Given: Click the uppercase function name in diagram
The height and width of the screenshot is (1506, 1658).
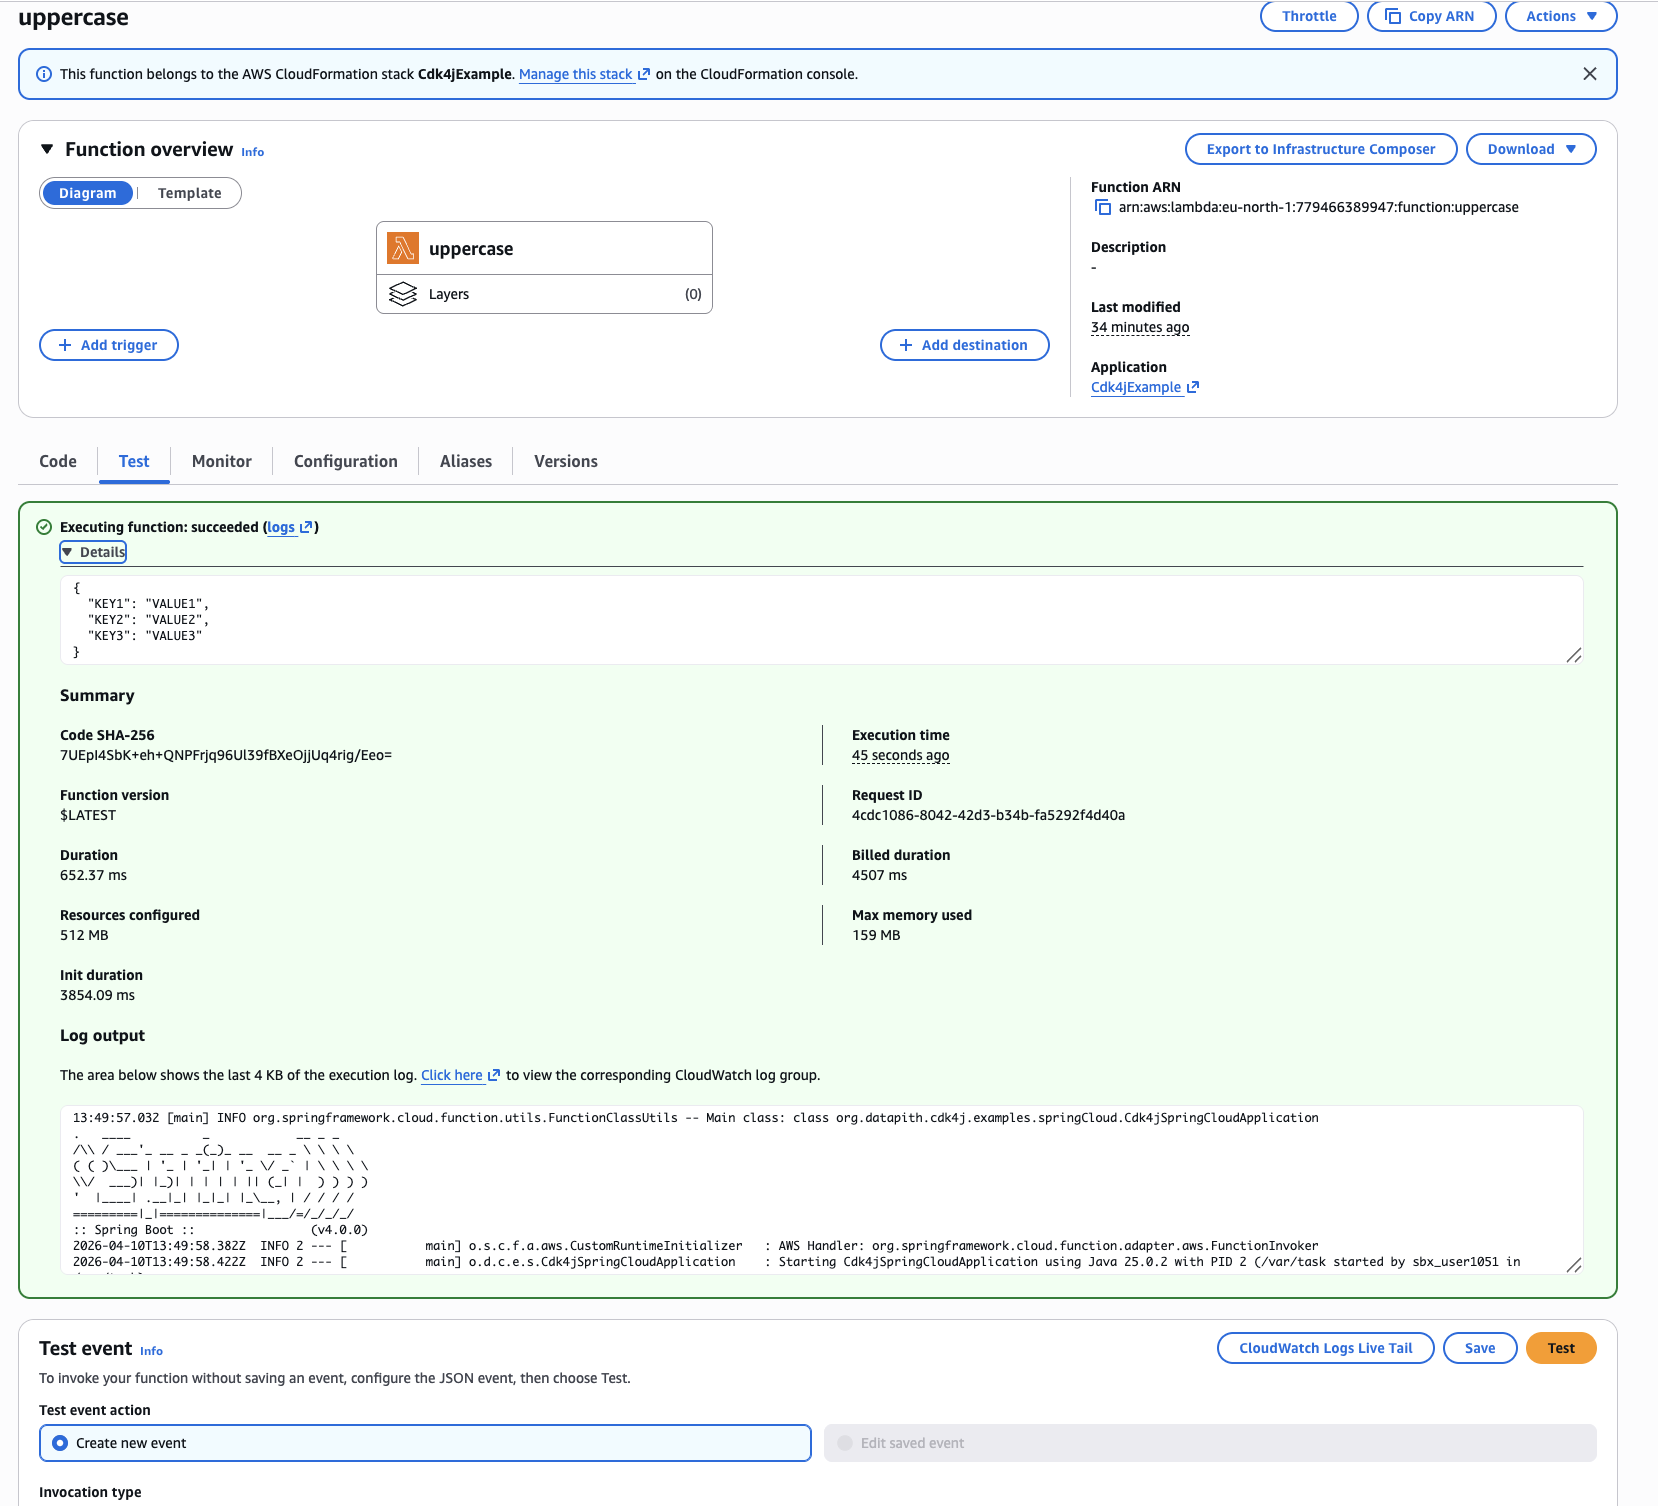Looking at the screenshot, I should click(471, 249).
